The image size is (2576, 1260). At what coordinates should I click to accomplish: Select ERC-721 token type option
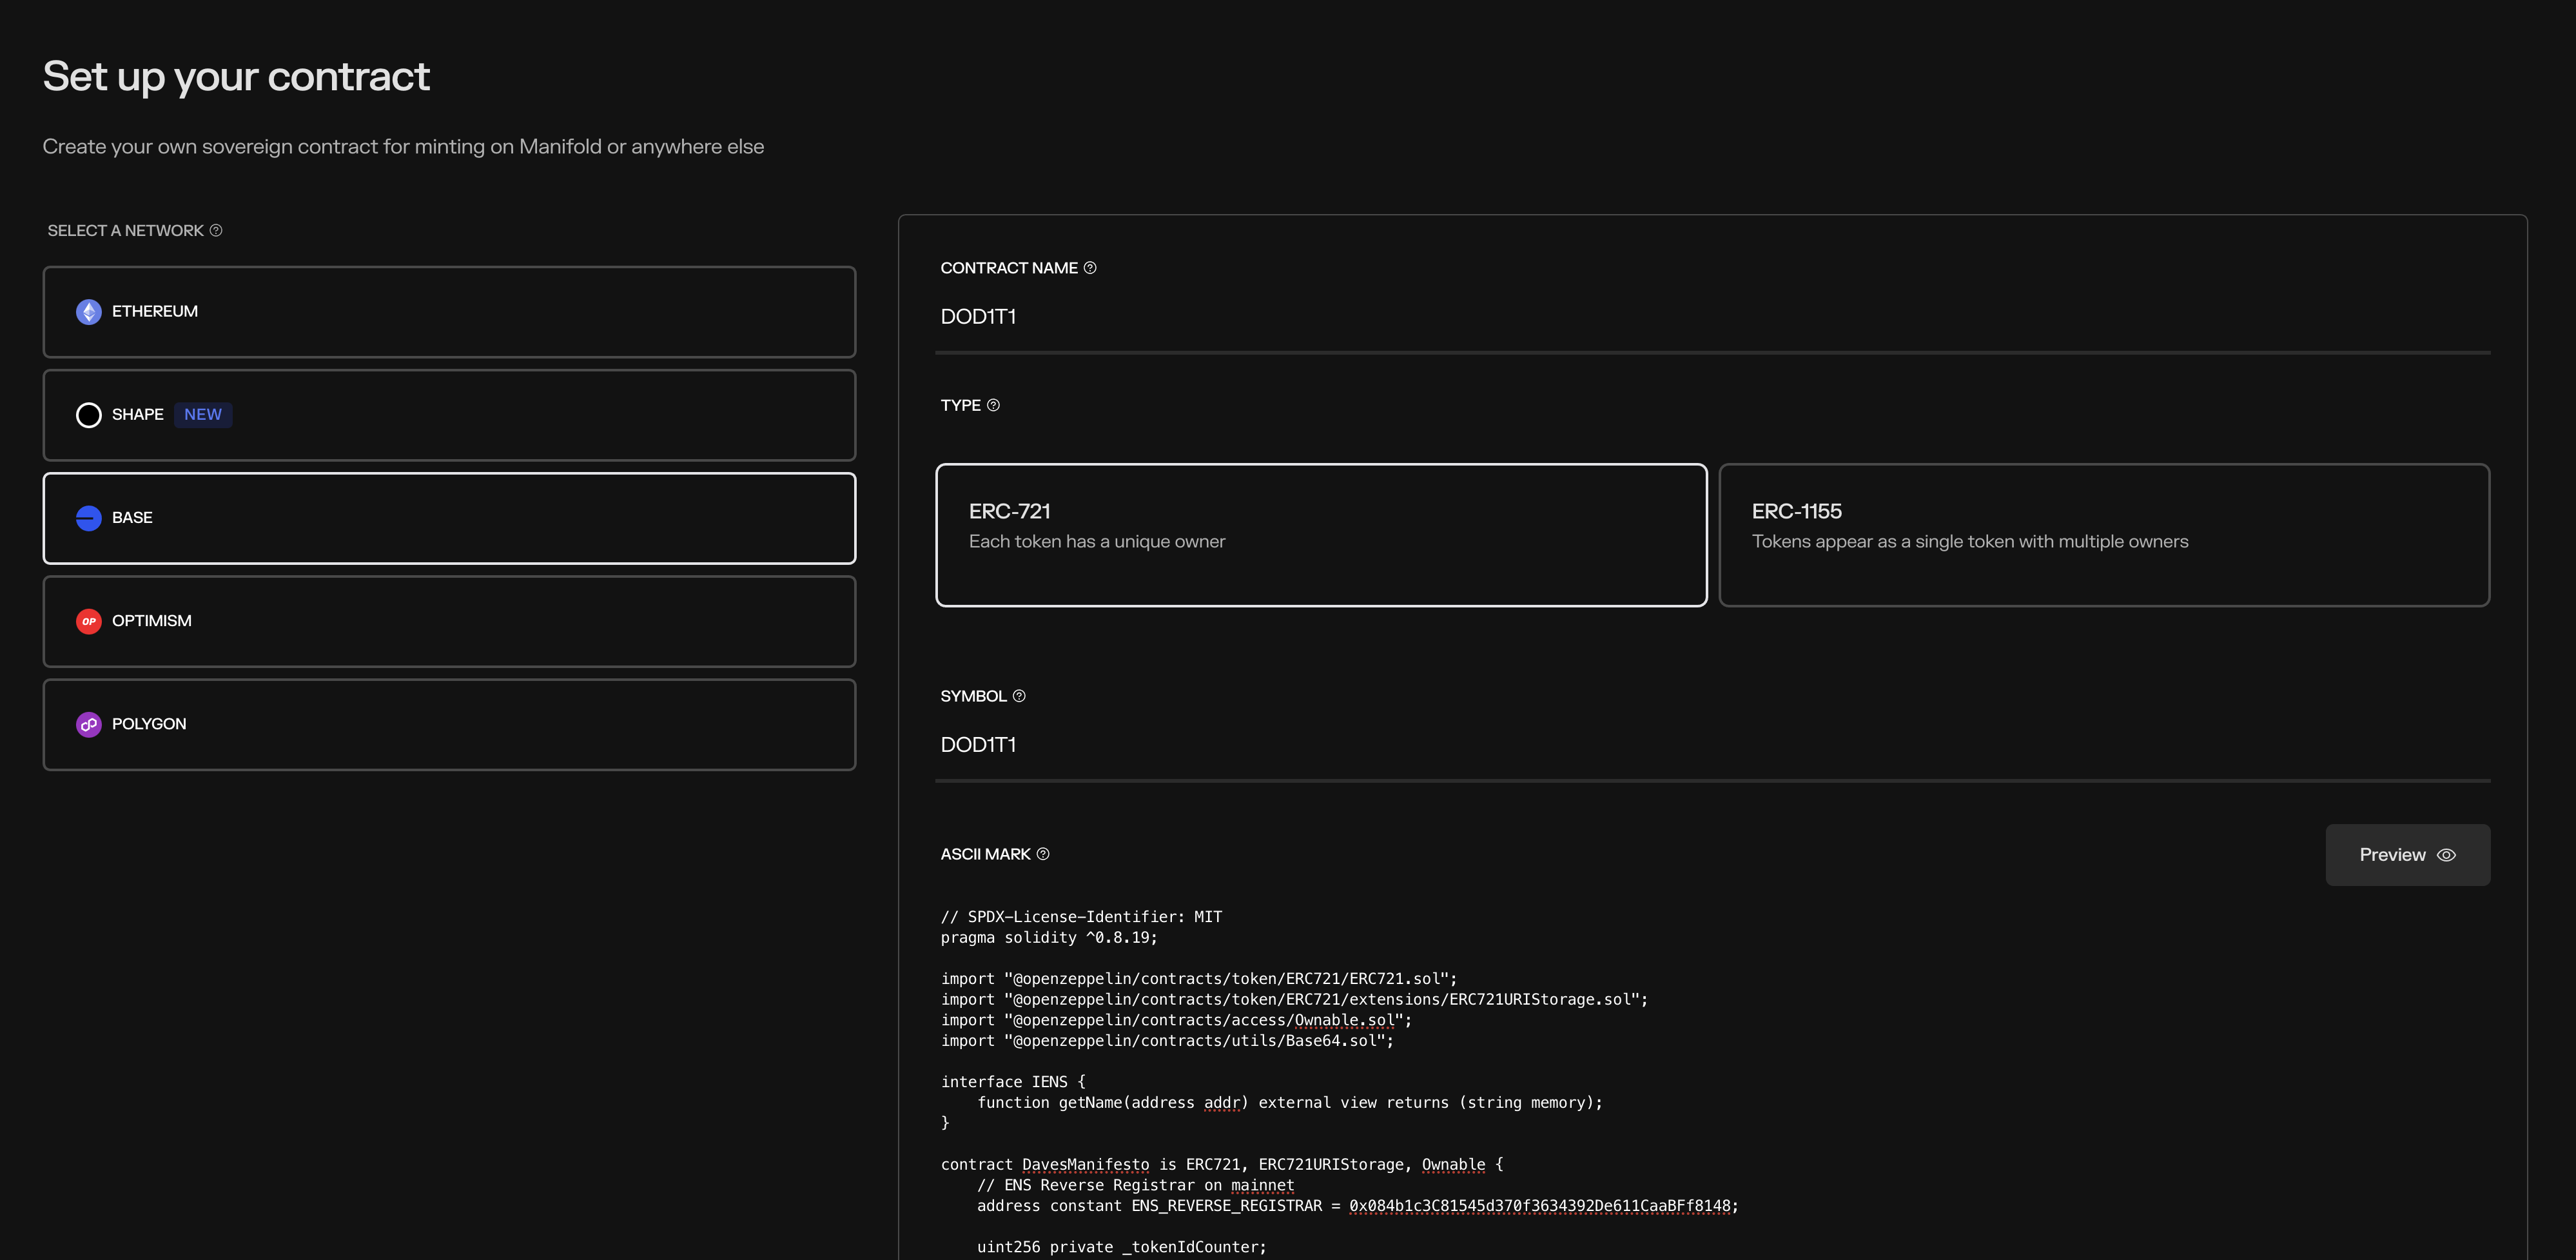[1320, 534]
